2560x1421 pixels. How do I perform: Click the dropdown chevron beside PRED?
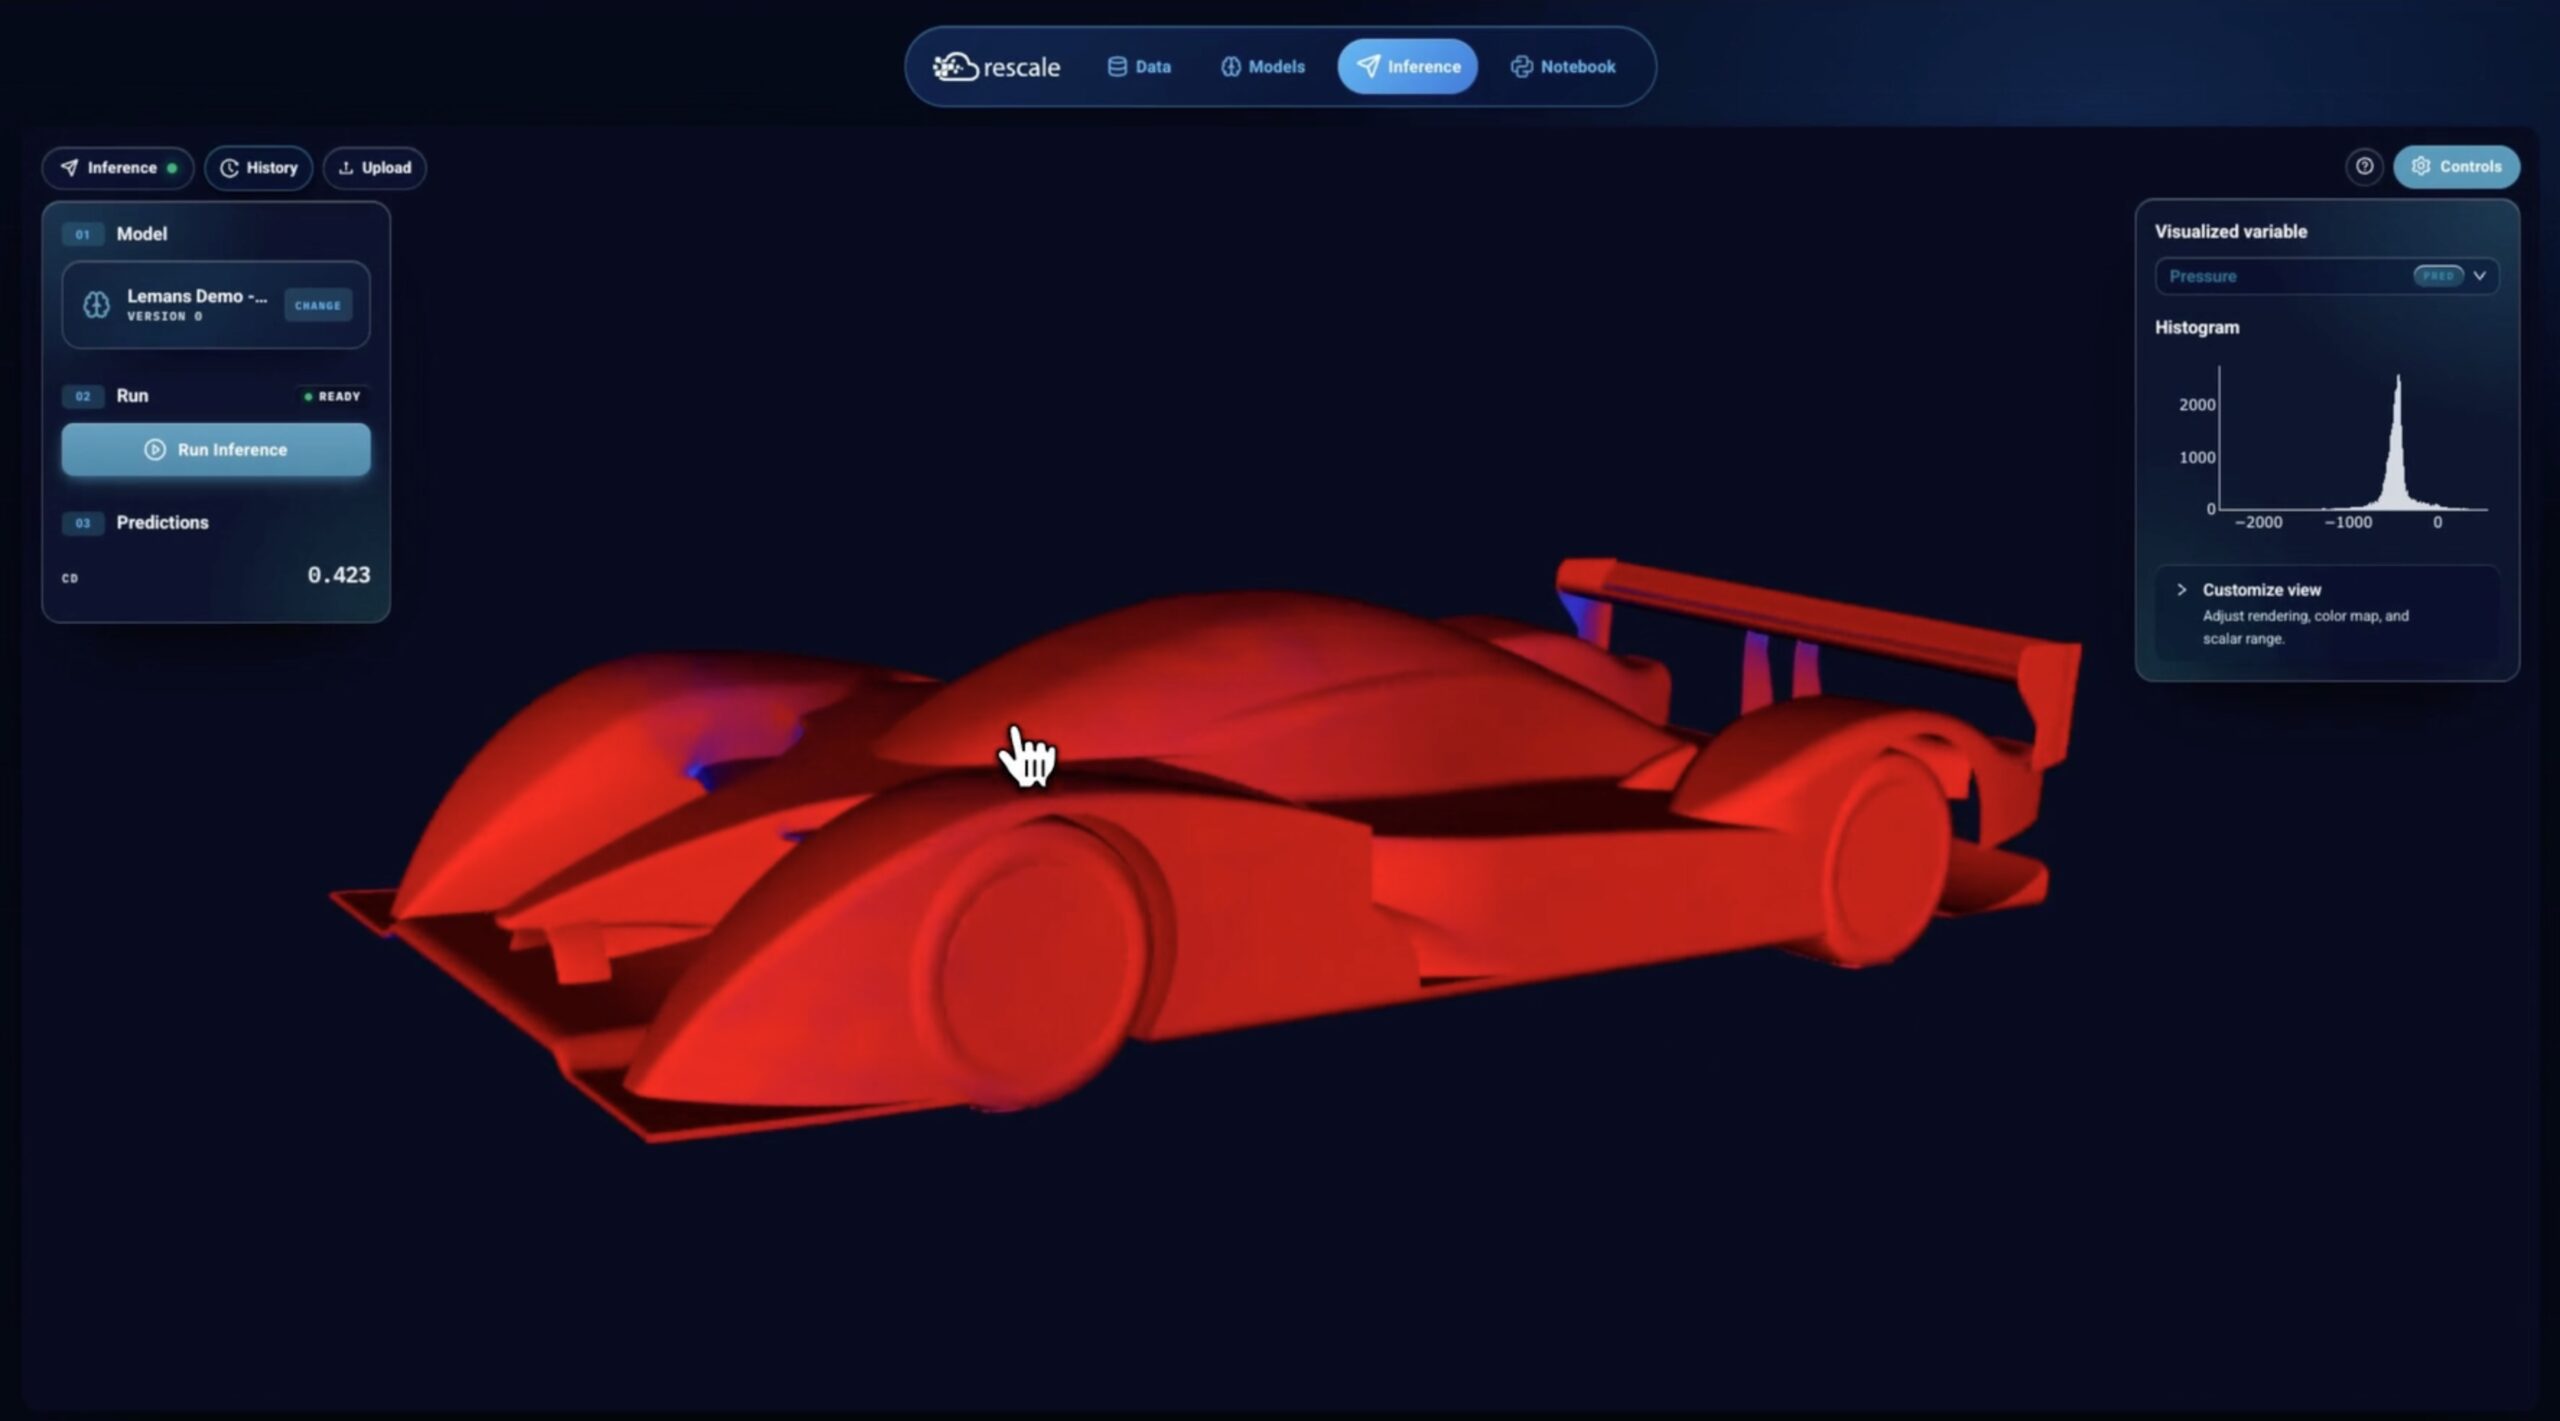coord(2480,276)
